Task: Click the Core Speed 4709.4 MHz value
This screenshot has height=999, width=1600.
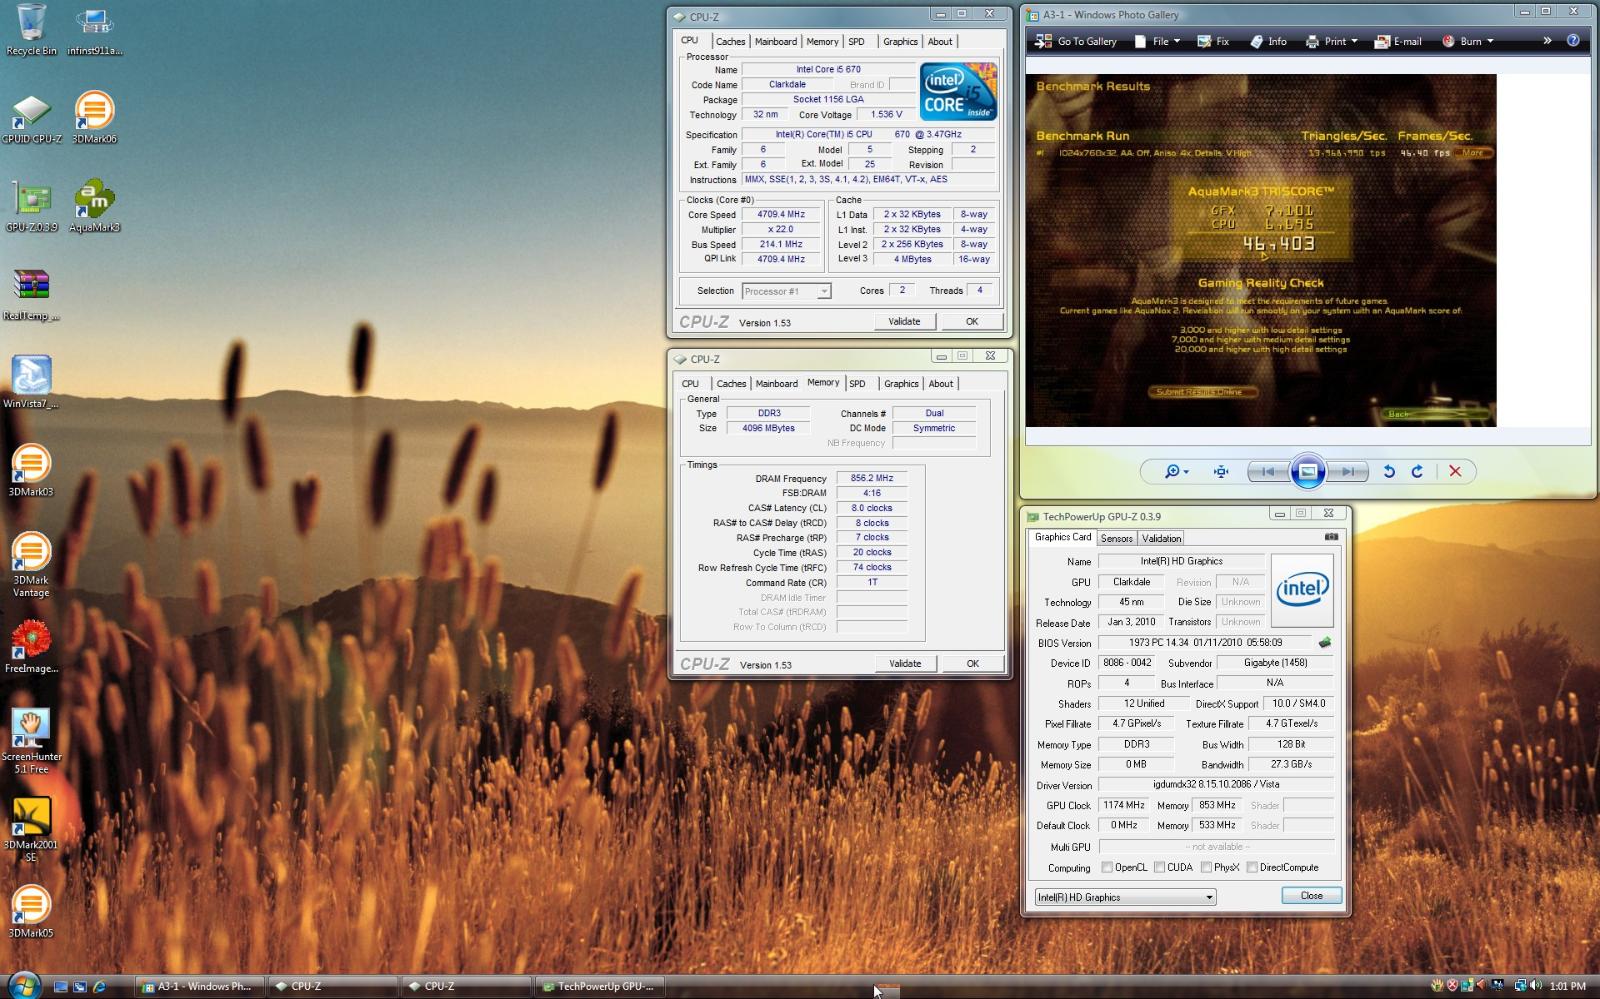Action: pyautogui.click(x=781, y=215)
